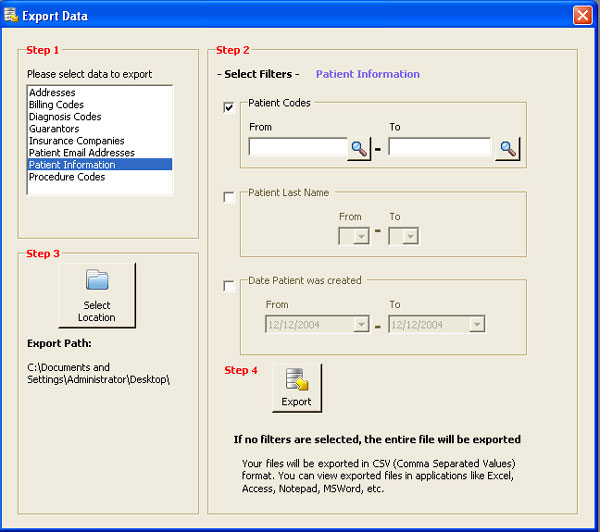Screen dimensions: 600x532
Task: Click the magnifier icon beside Patient Codes To field
Action: [x=508, y=149]
